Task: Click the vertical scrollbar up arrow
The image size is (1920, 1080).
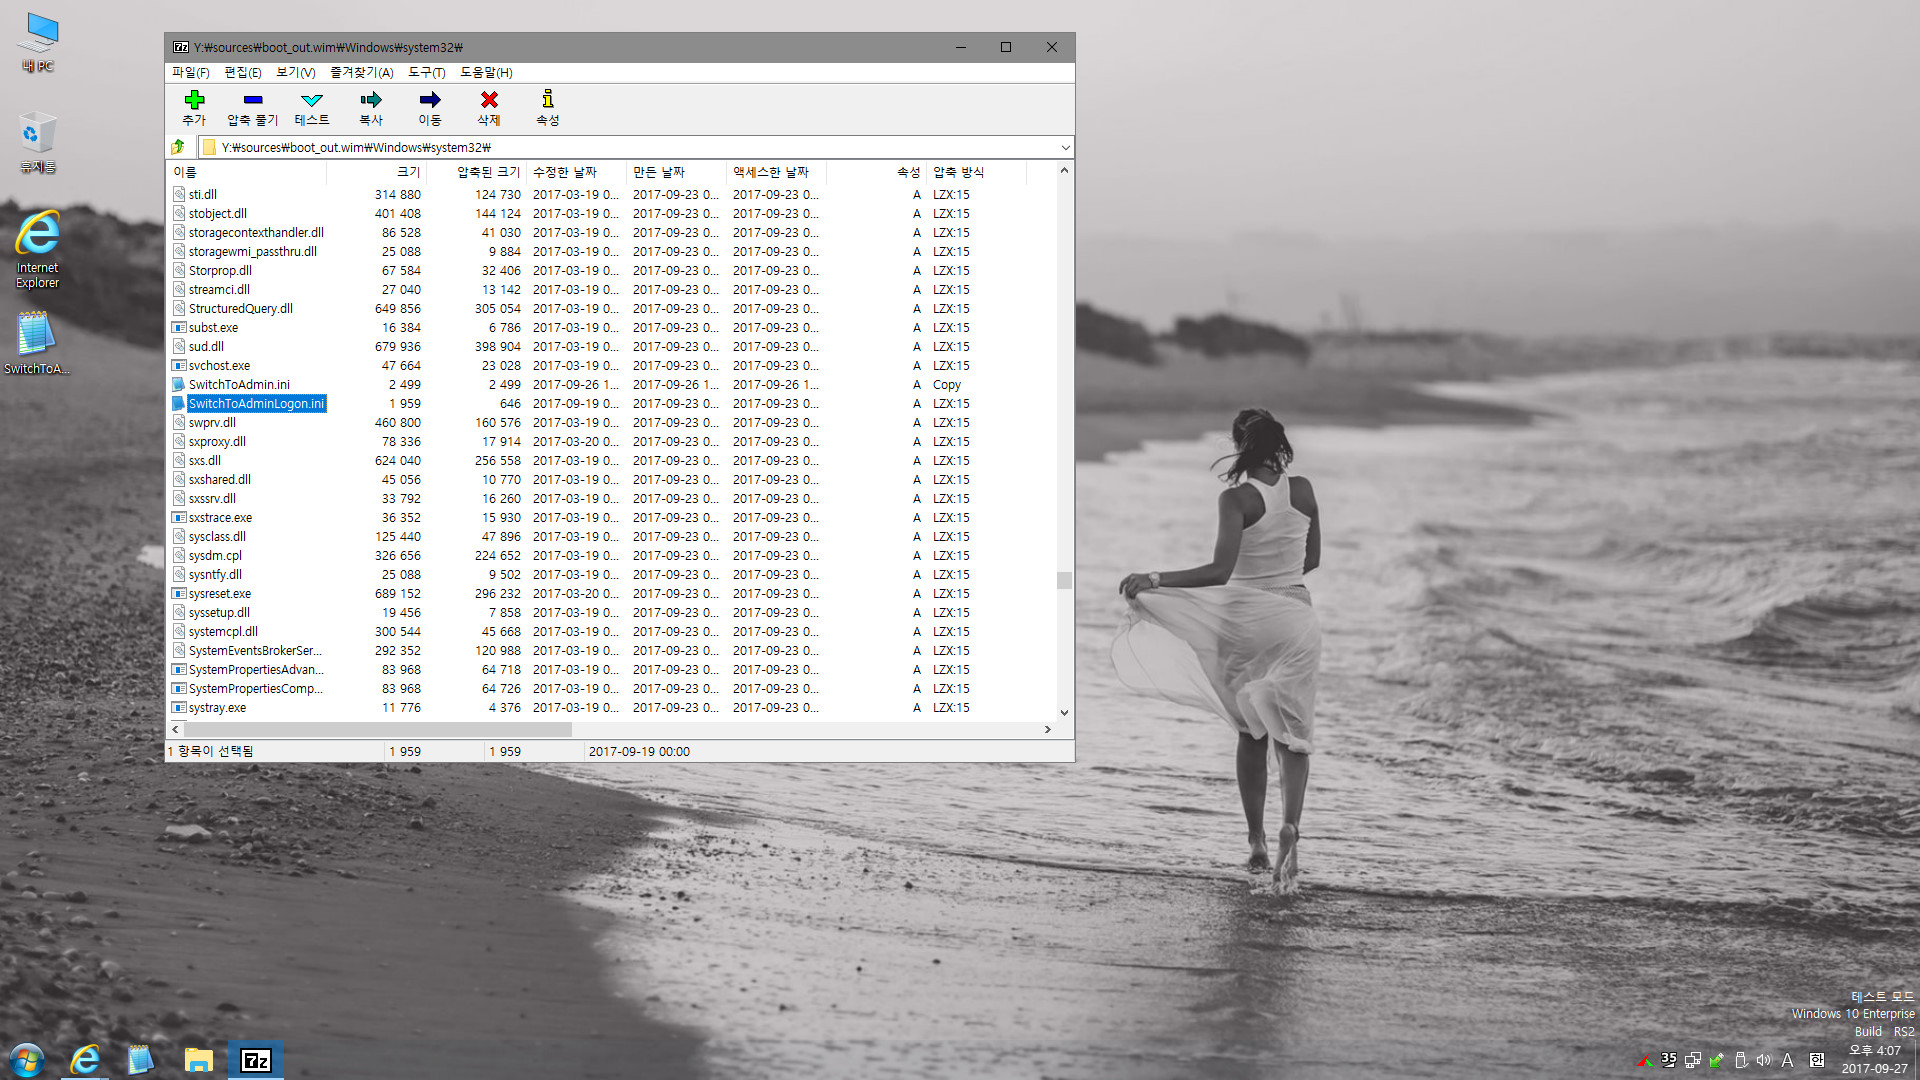Action: [x=1064, y=171]
